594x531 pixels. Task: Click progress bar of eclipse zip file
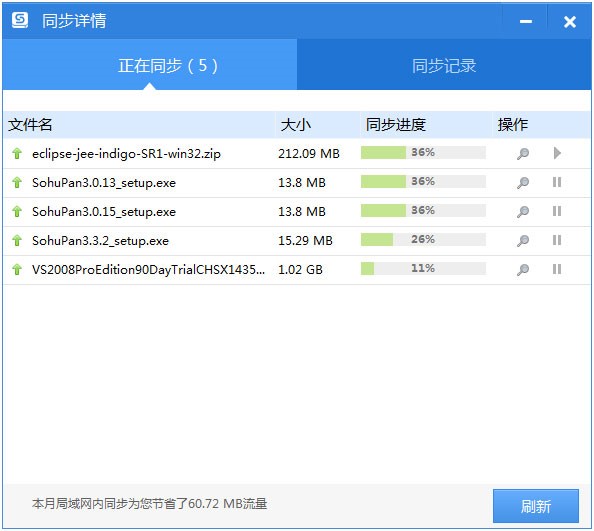(x=423, y=152)
